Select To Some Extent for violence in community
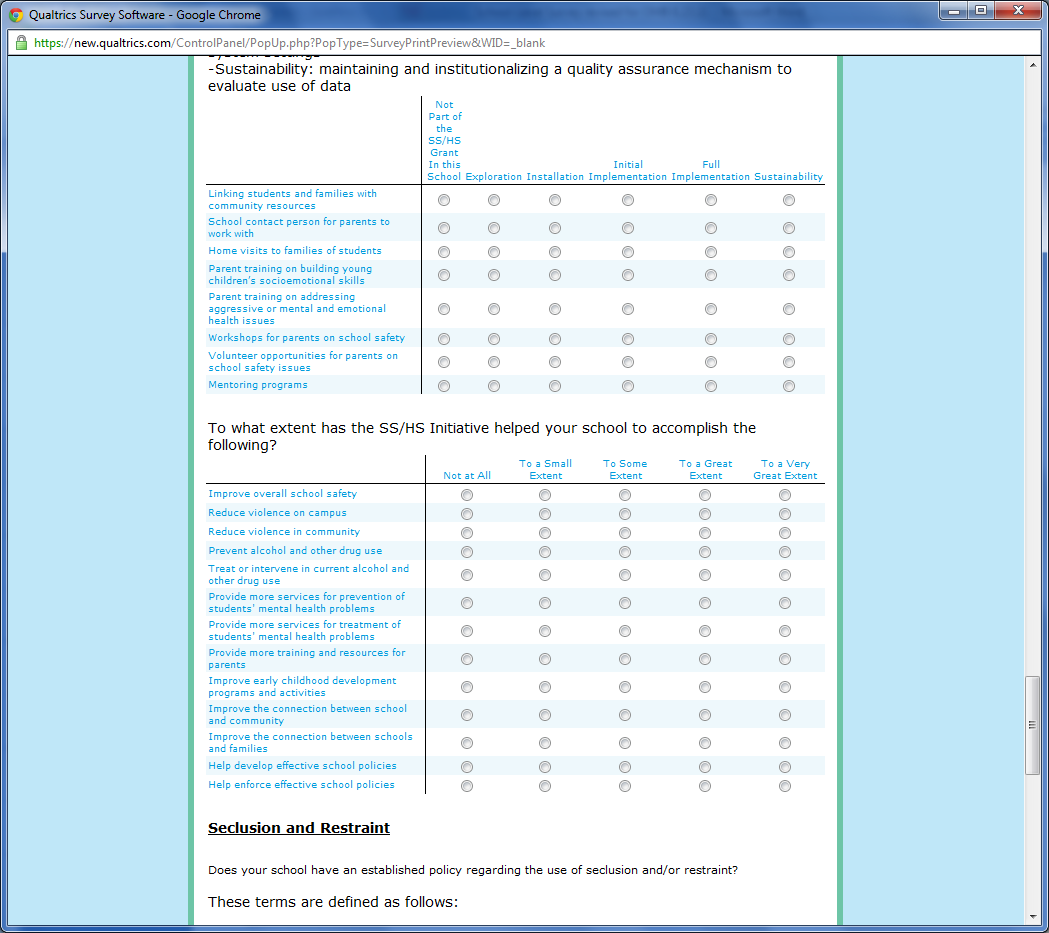This screenshot has height=933, width=1049. click(x=625, y=533)
